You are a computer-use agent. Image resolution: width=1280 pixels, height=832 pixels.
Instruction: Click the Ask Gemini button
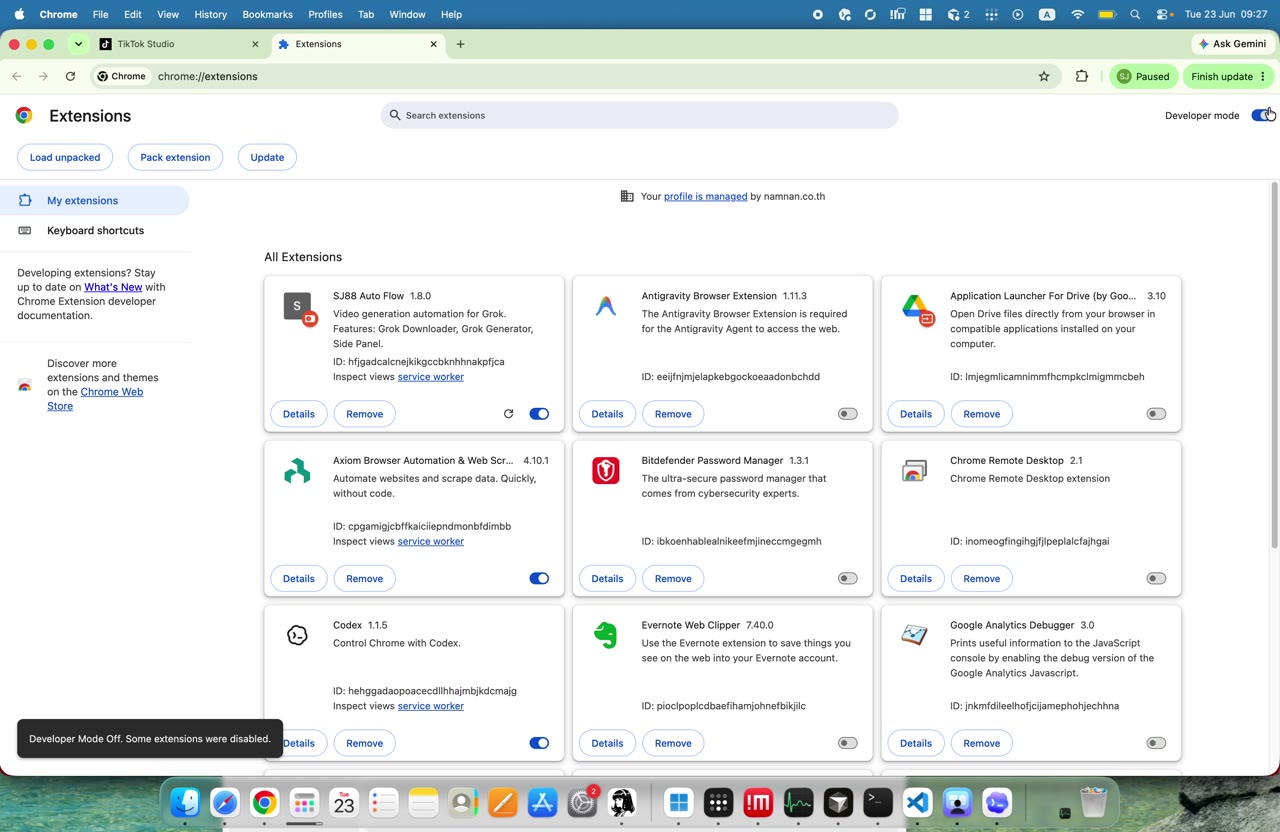[1232, 44]
